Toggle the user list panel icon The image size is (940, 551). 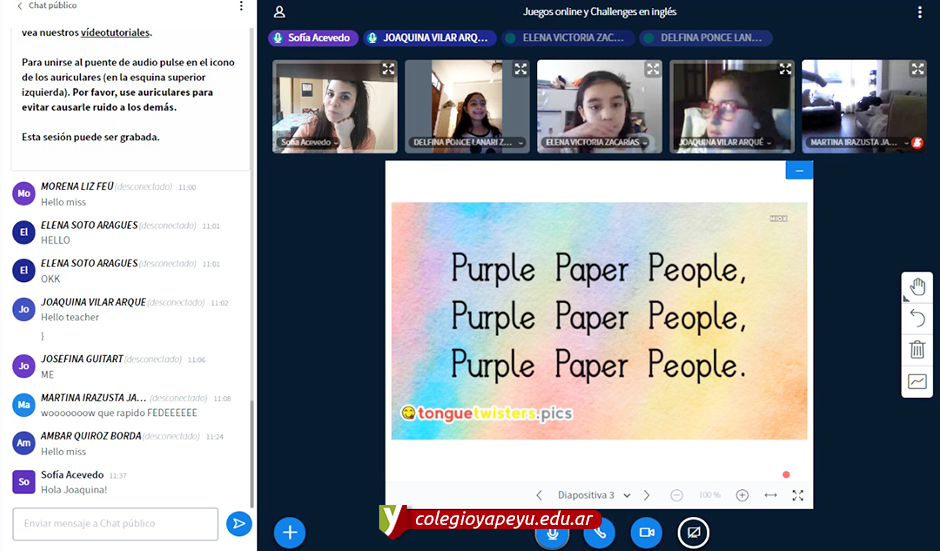(280, 12)
